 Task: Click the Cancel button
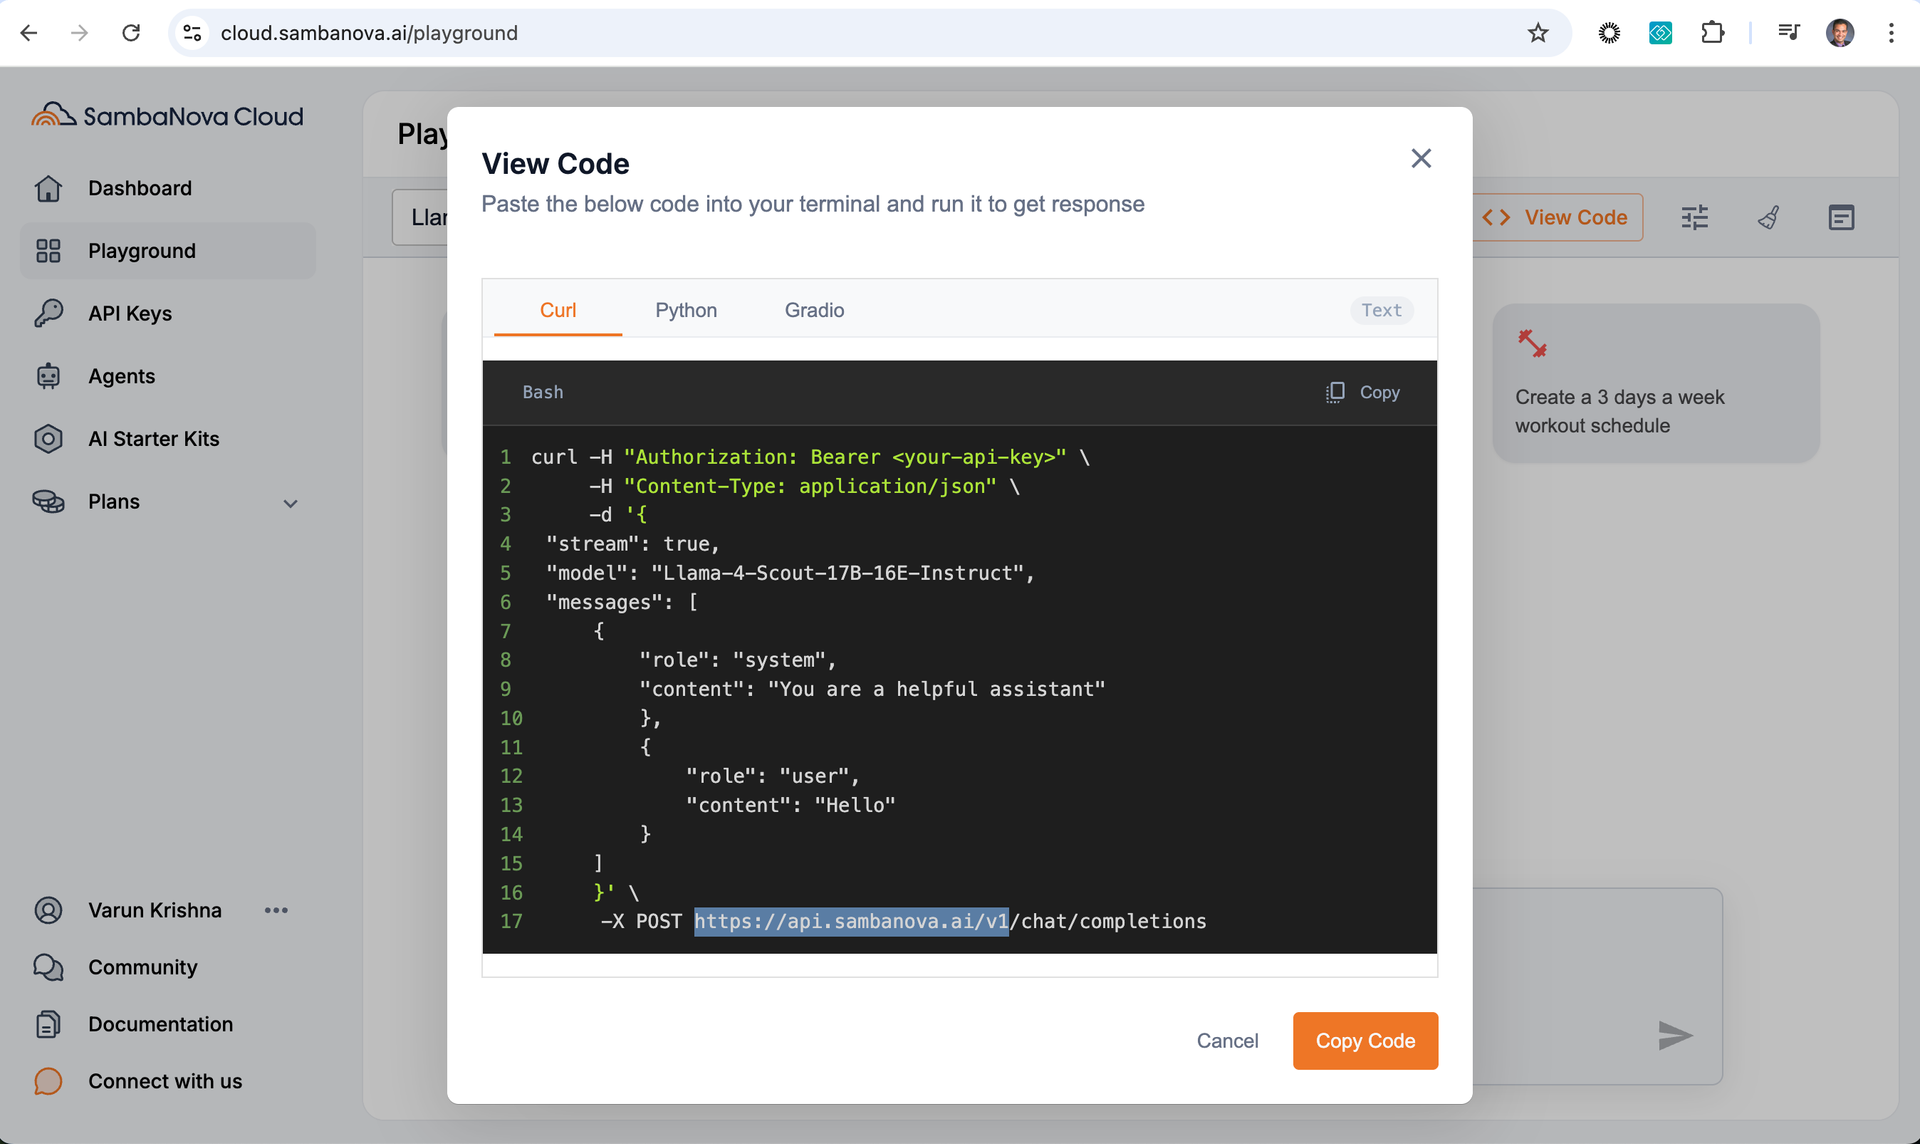[1227, 1040]
